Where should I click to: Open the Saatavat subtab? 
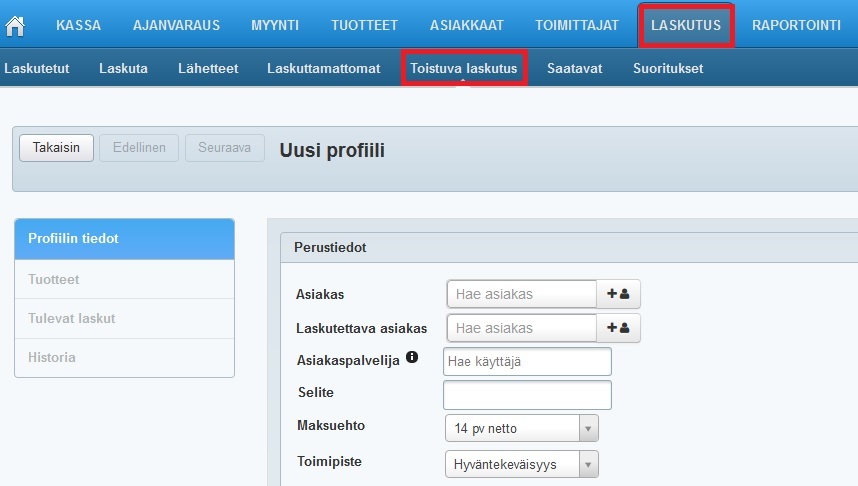click(x=574, y=68)
